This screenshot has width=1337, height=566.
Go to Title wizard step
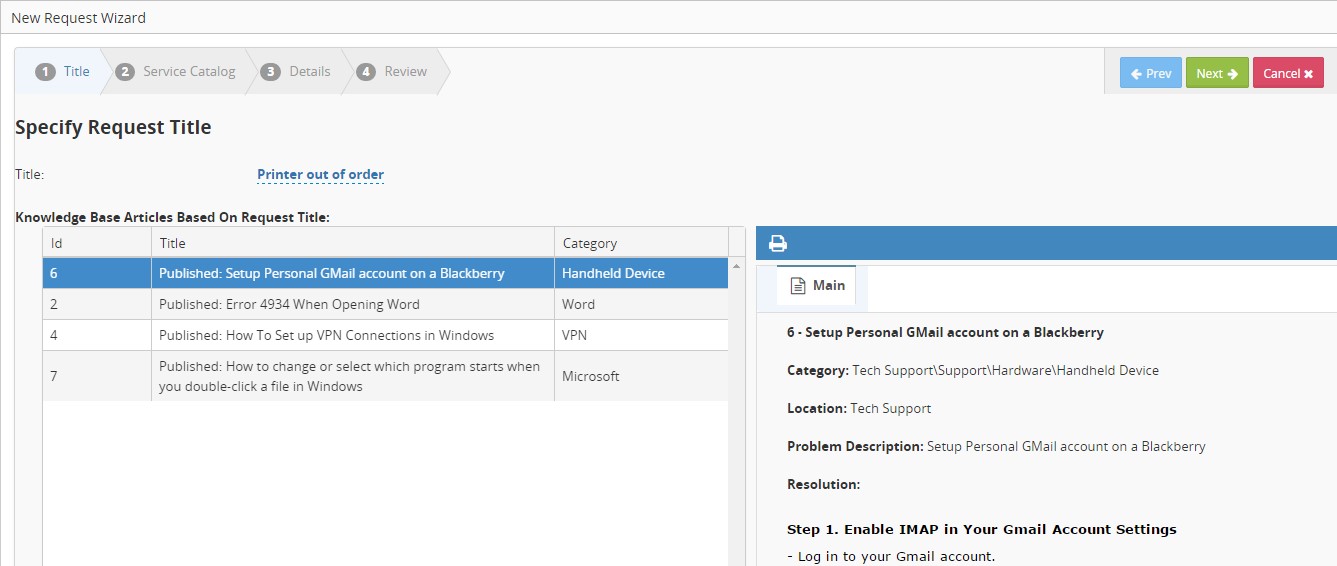click(x=63, y=72)
